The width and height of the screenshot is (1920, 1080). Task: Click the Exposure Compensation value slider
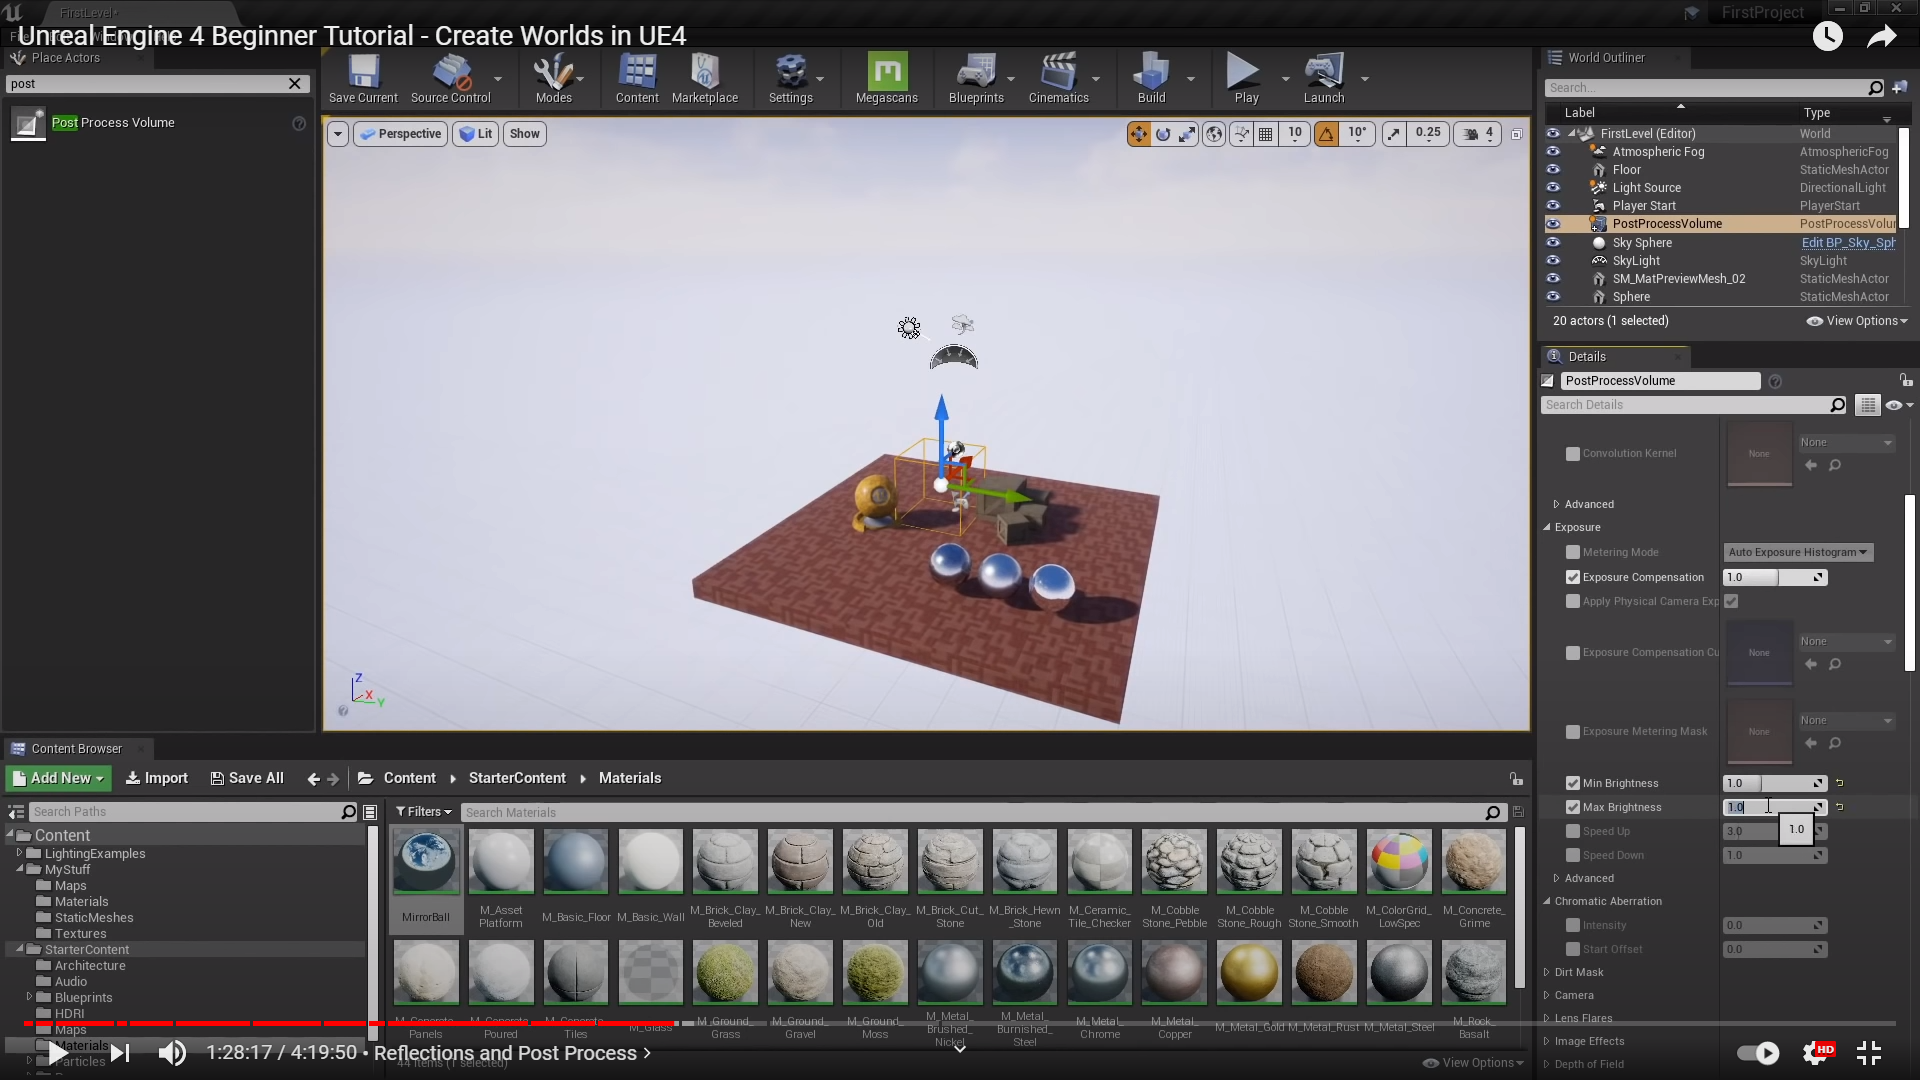click(1768, 578)
